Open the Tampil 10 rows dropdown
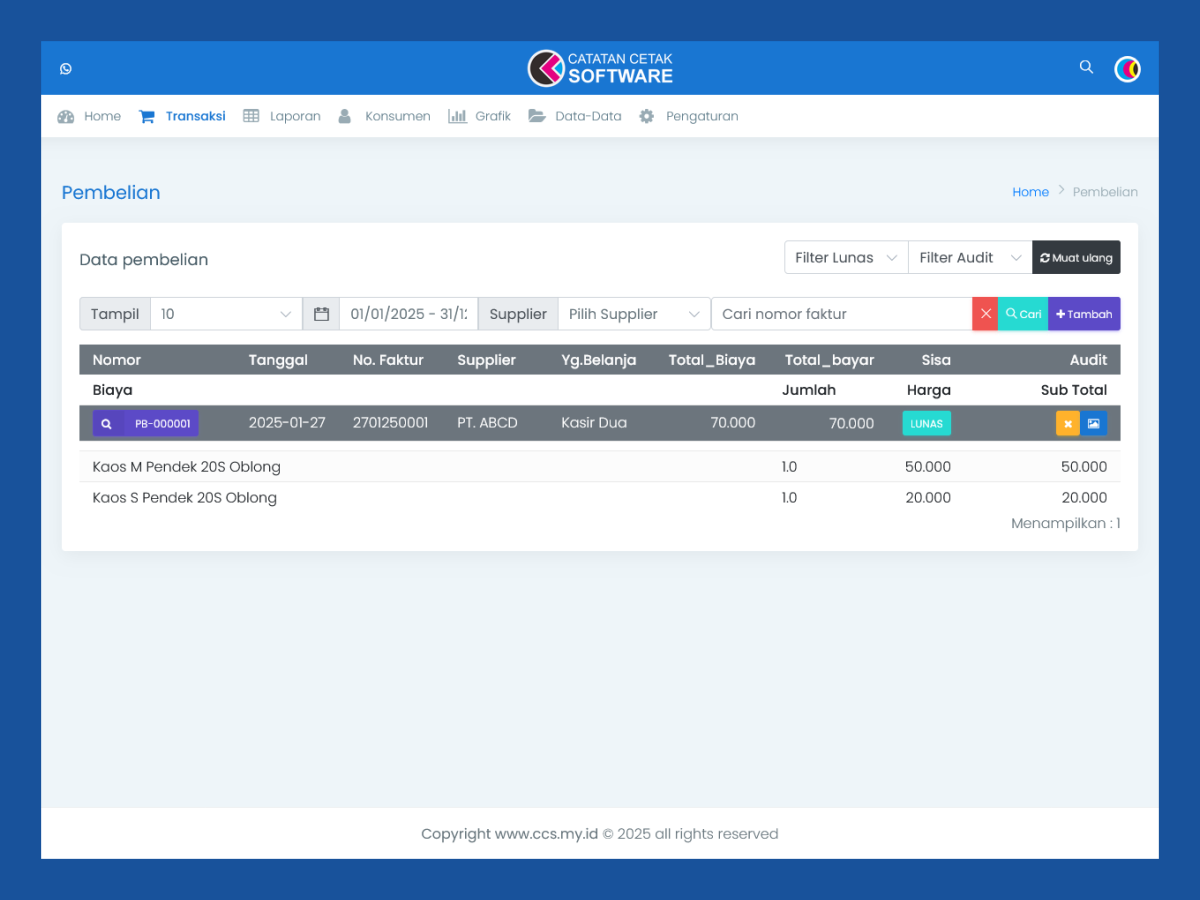Viewport: 1200px width, 900px height. [226, 314]
